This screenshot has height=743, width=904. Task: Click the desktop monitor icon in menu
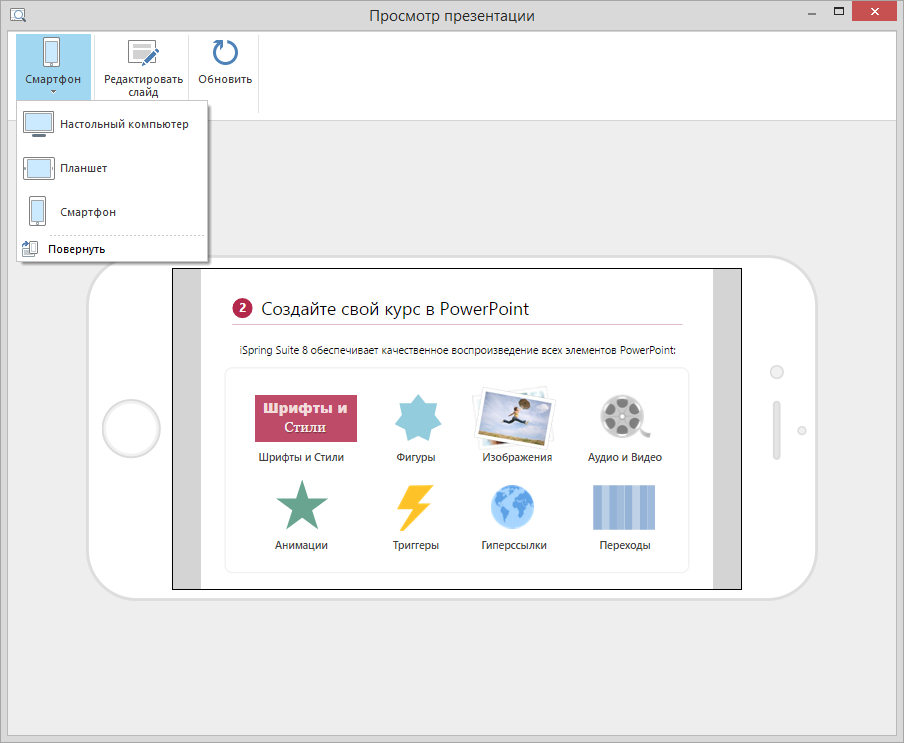[x=39, y=124]
